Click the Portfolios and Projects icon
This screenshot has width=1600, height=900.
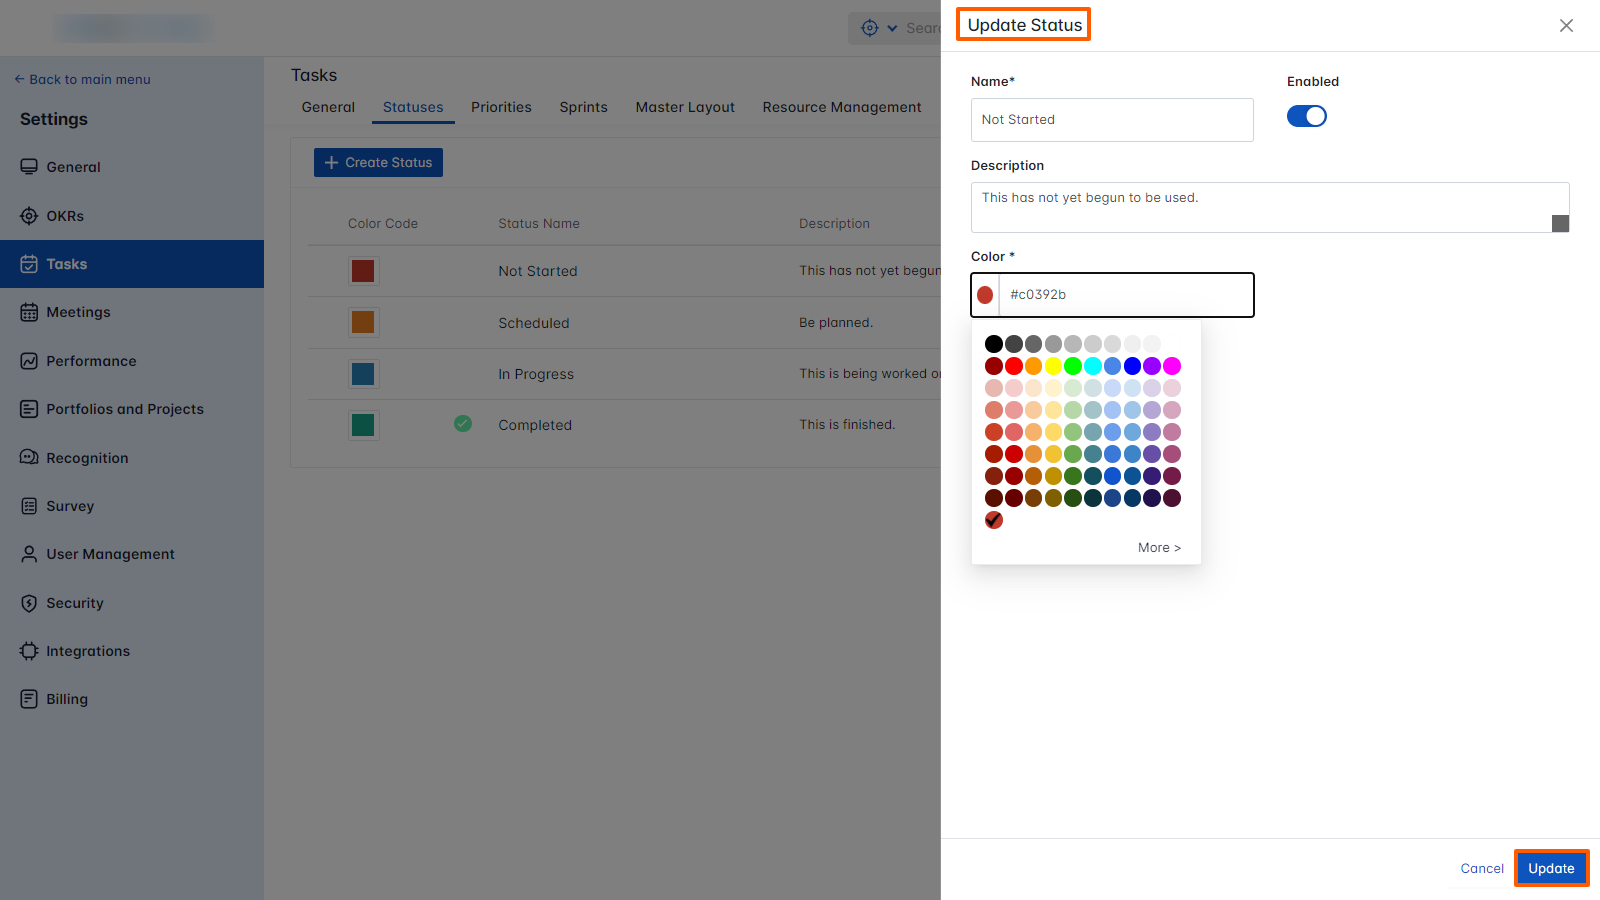tap(29, 408)
